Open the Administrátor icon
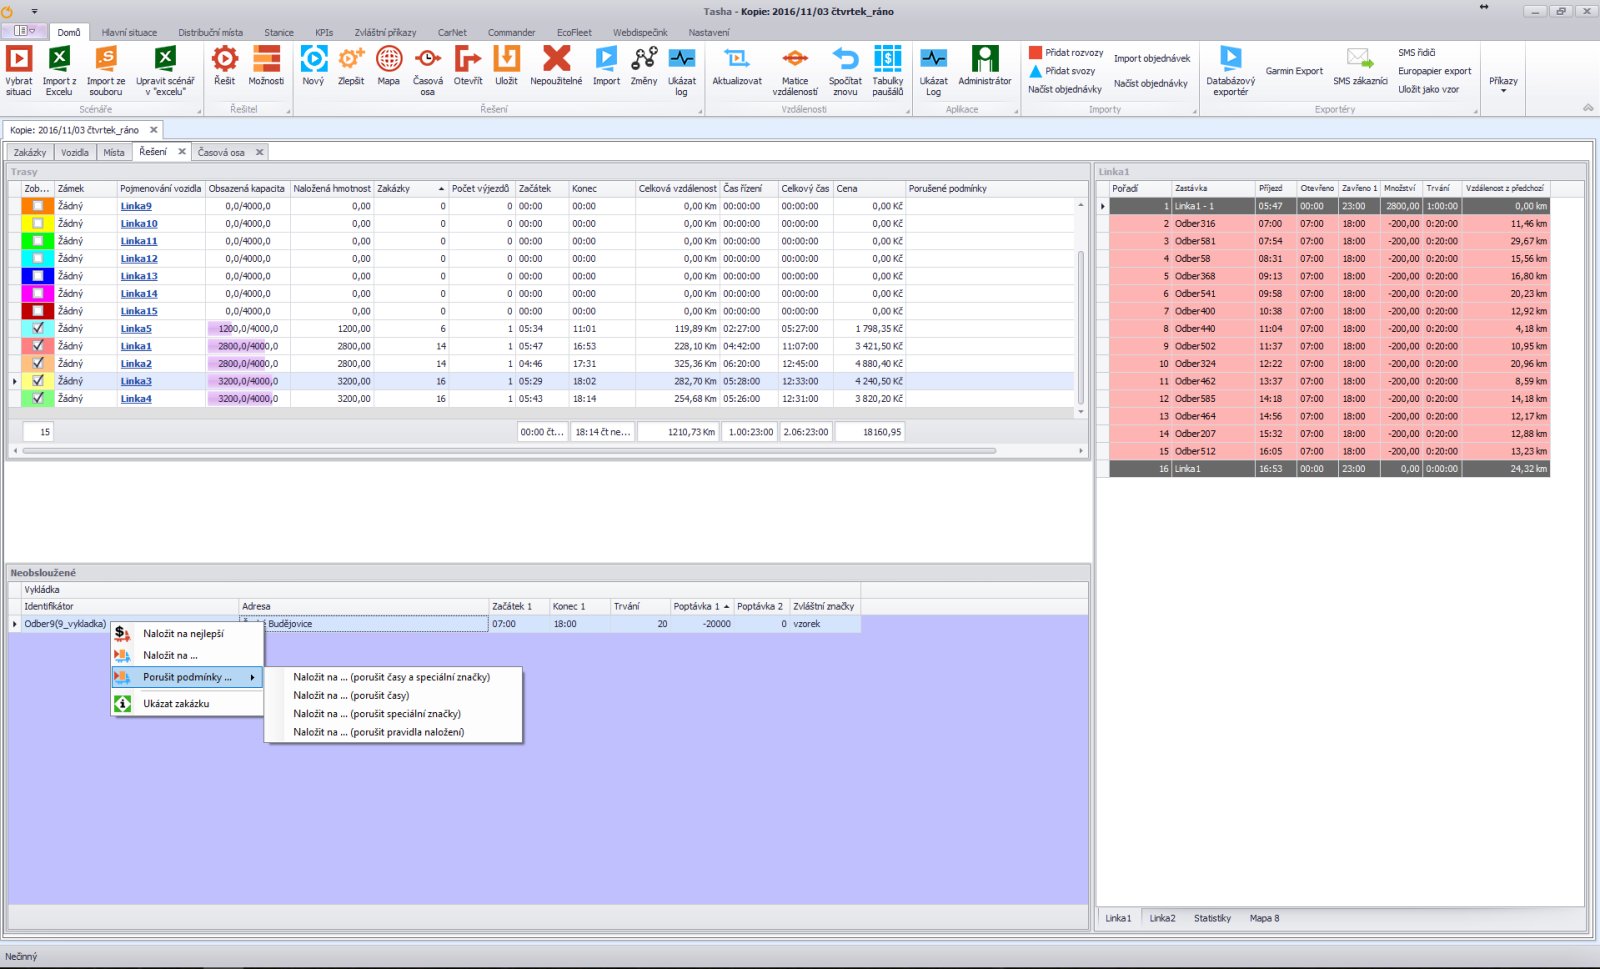The height and width of the screenshot is (969, 1600). (x=985, y=59)
